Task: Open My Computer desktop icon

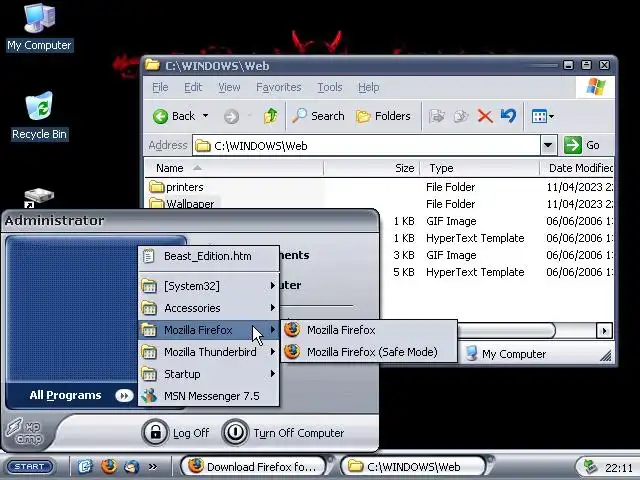Action: [39, 27]
